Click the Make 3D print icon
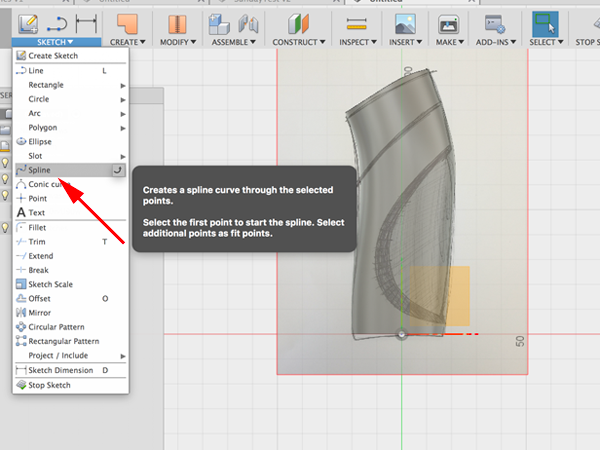Screen dimensions: 600x450 click(x=448, y=24)
